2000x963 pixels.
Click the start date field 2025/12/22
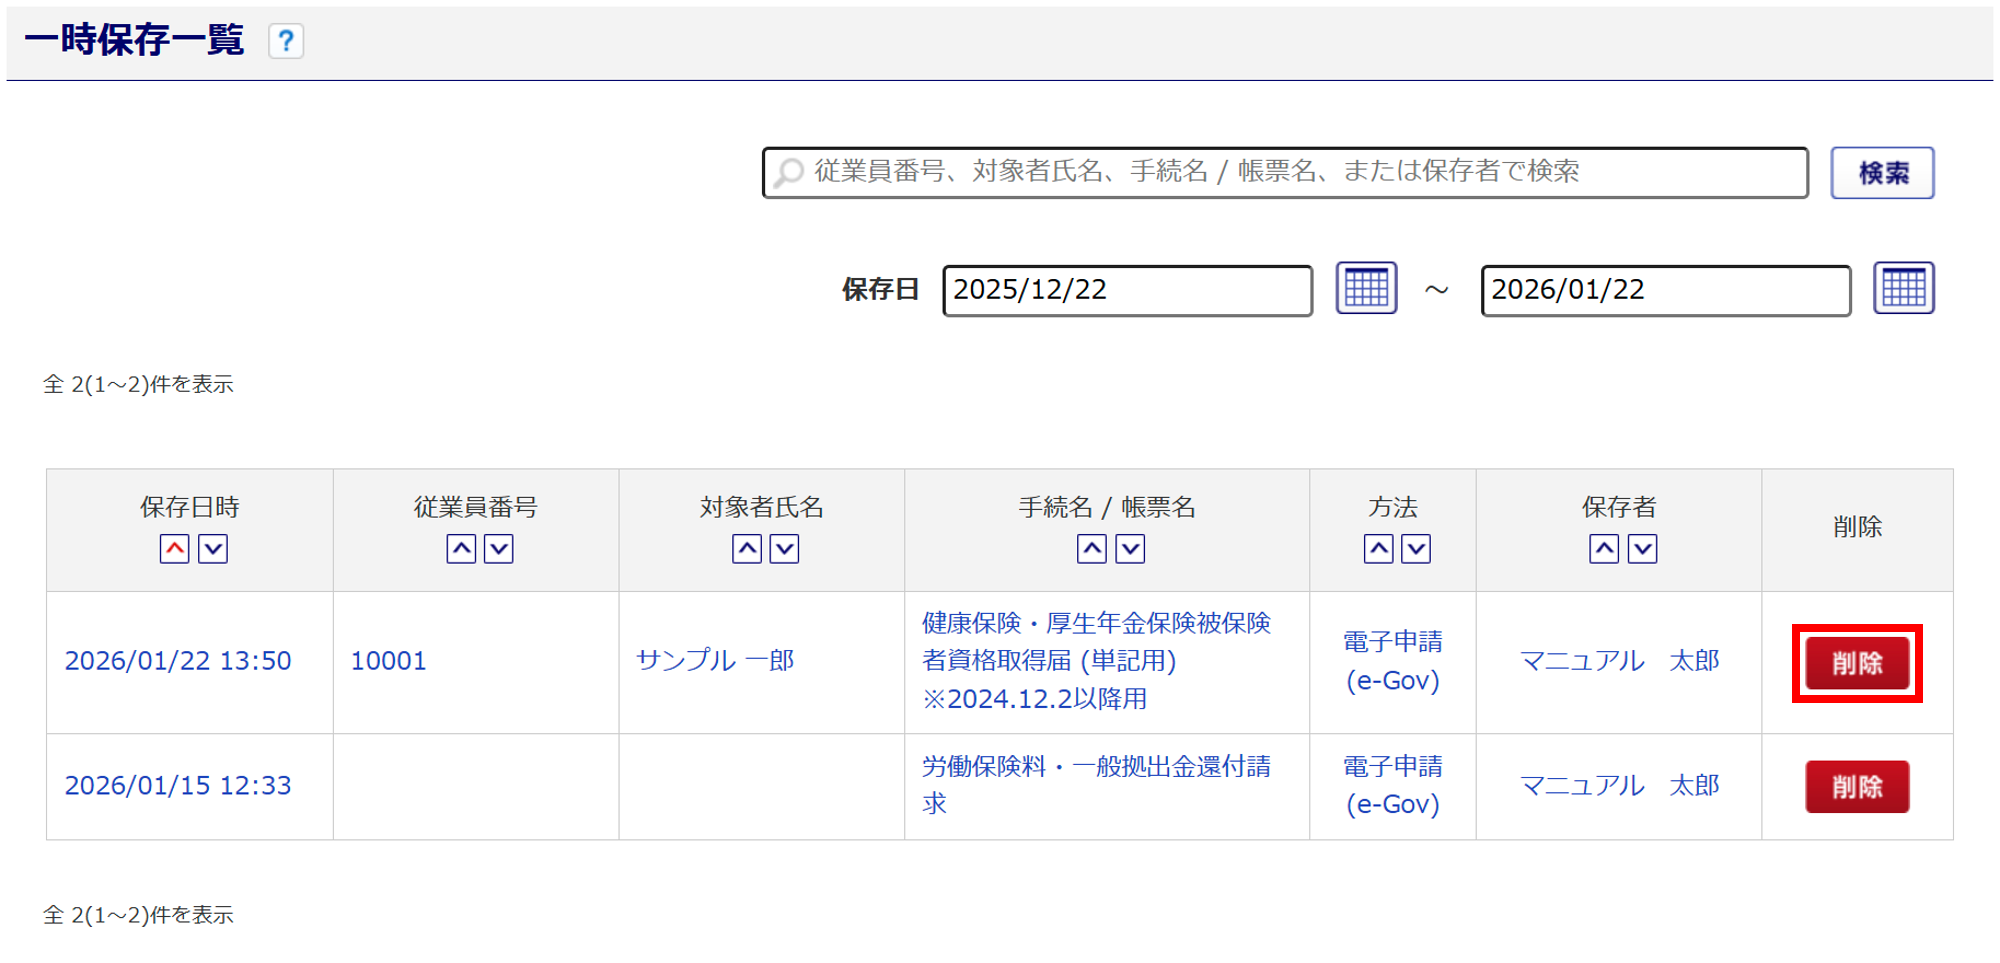(1127, 290)
